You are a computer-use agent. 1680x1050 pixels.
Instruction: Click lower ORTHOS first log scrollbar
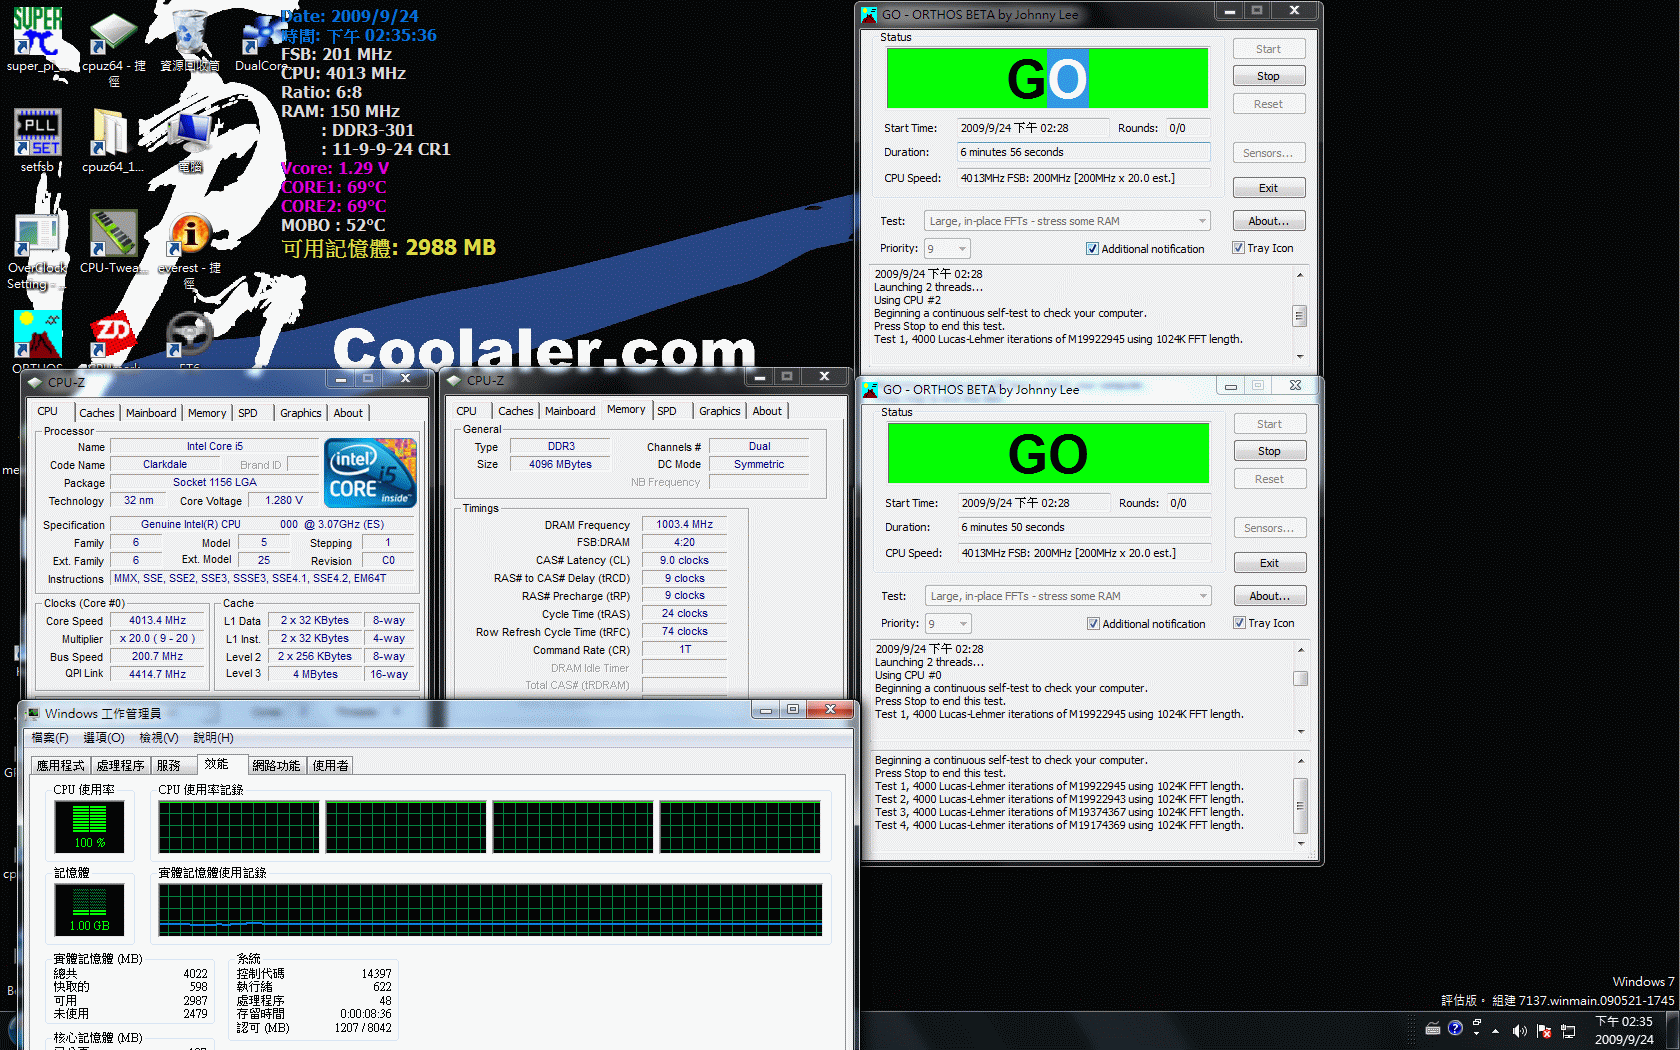coord(1301,690)
